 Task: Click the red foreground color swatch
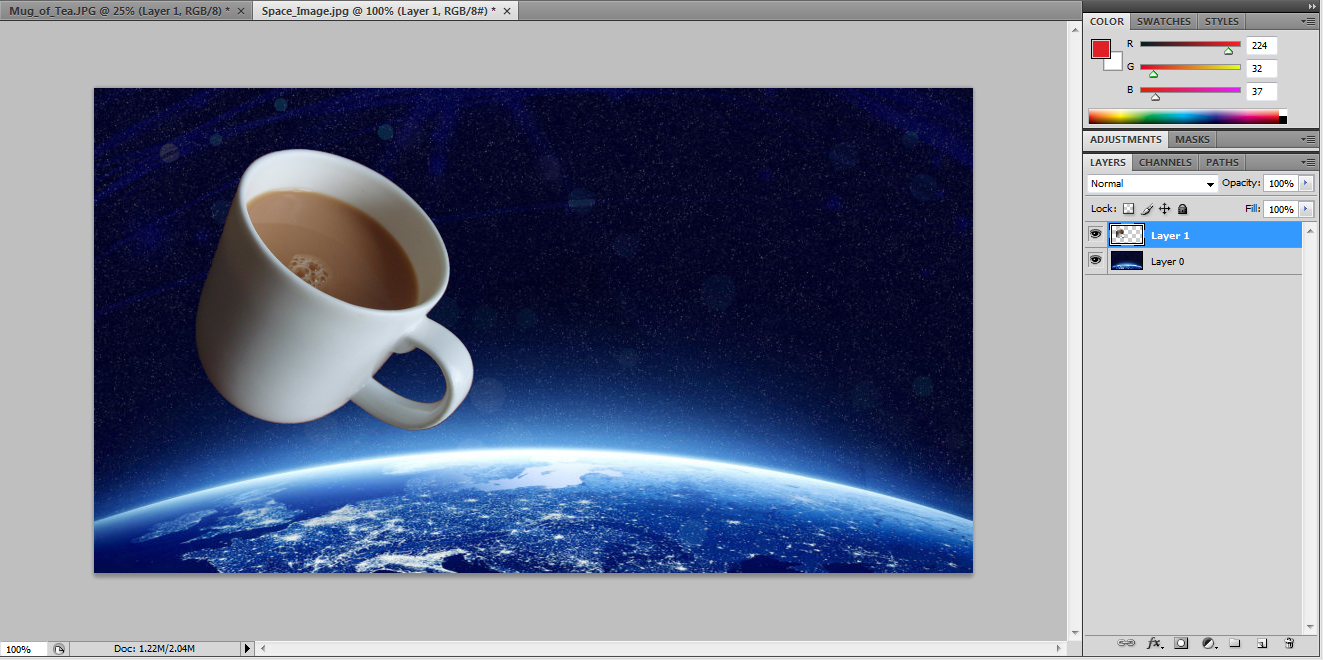[x=1100, y=49]
